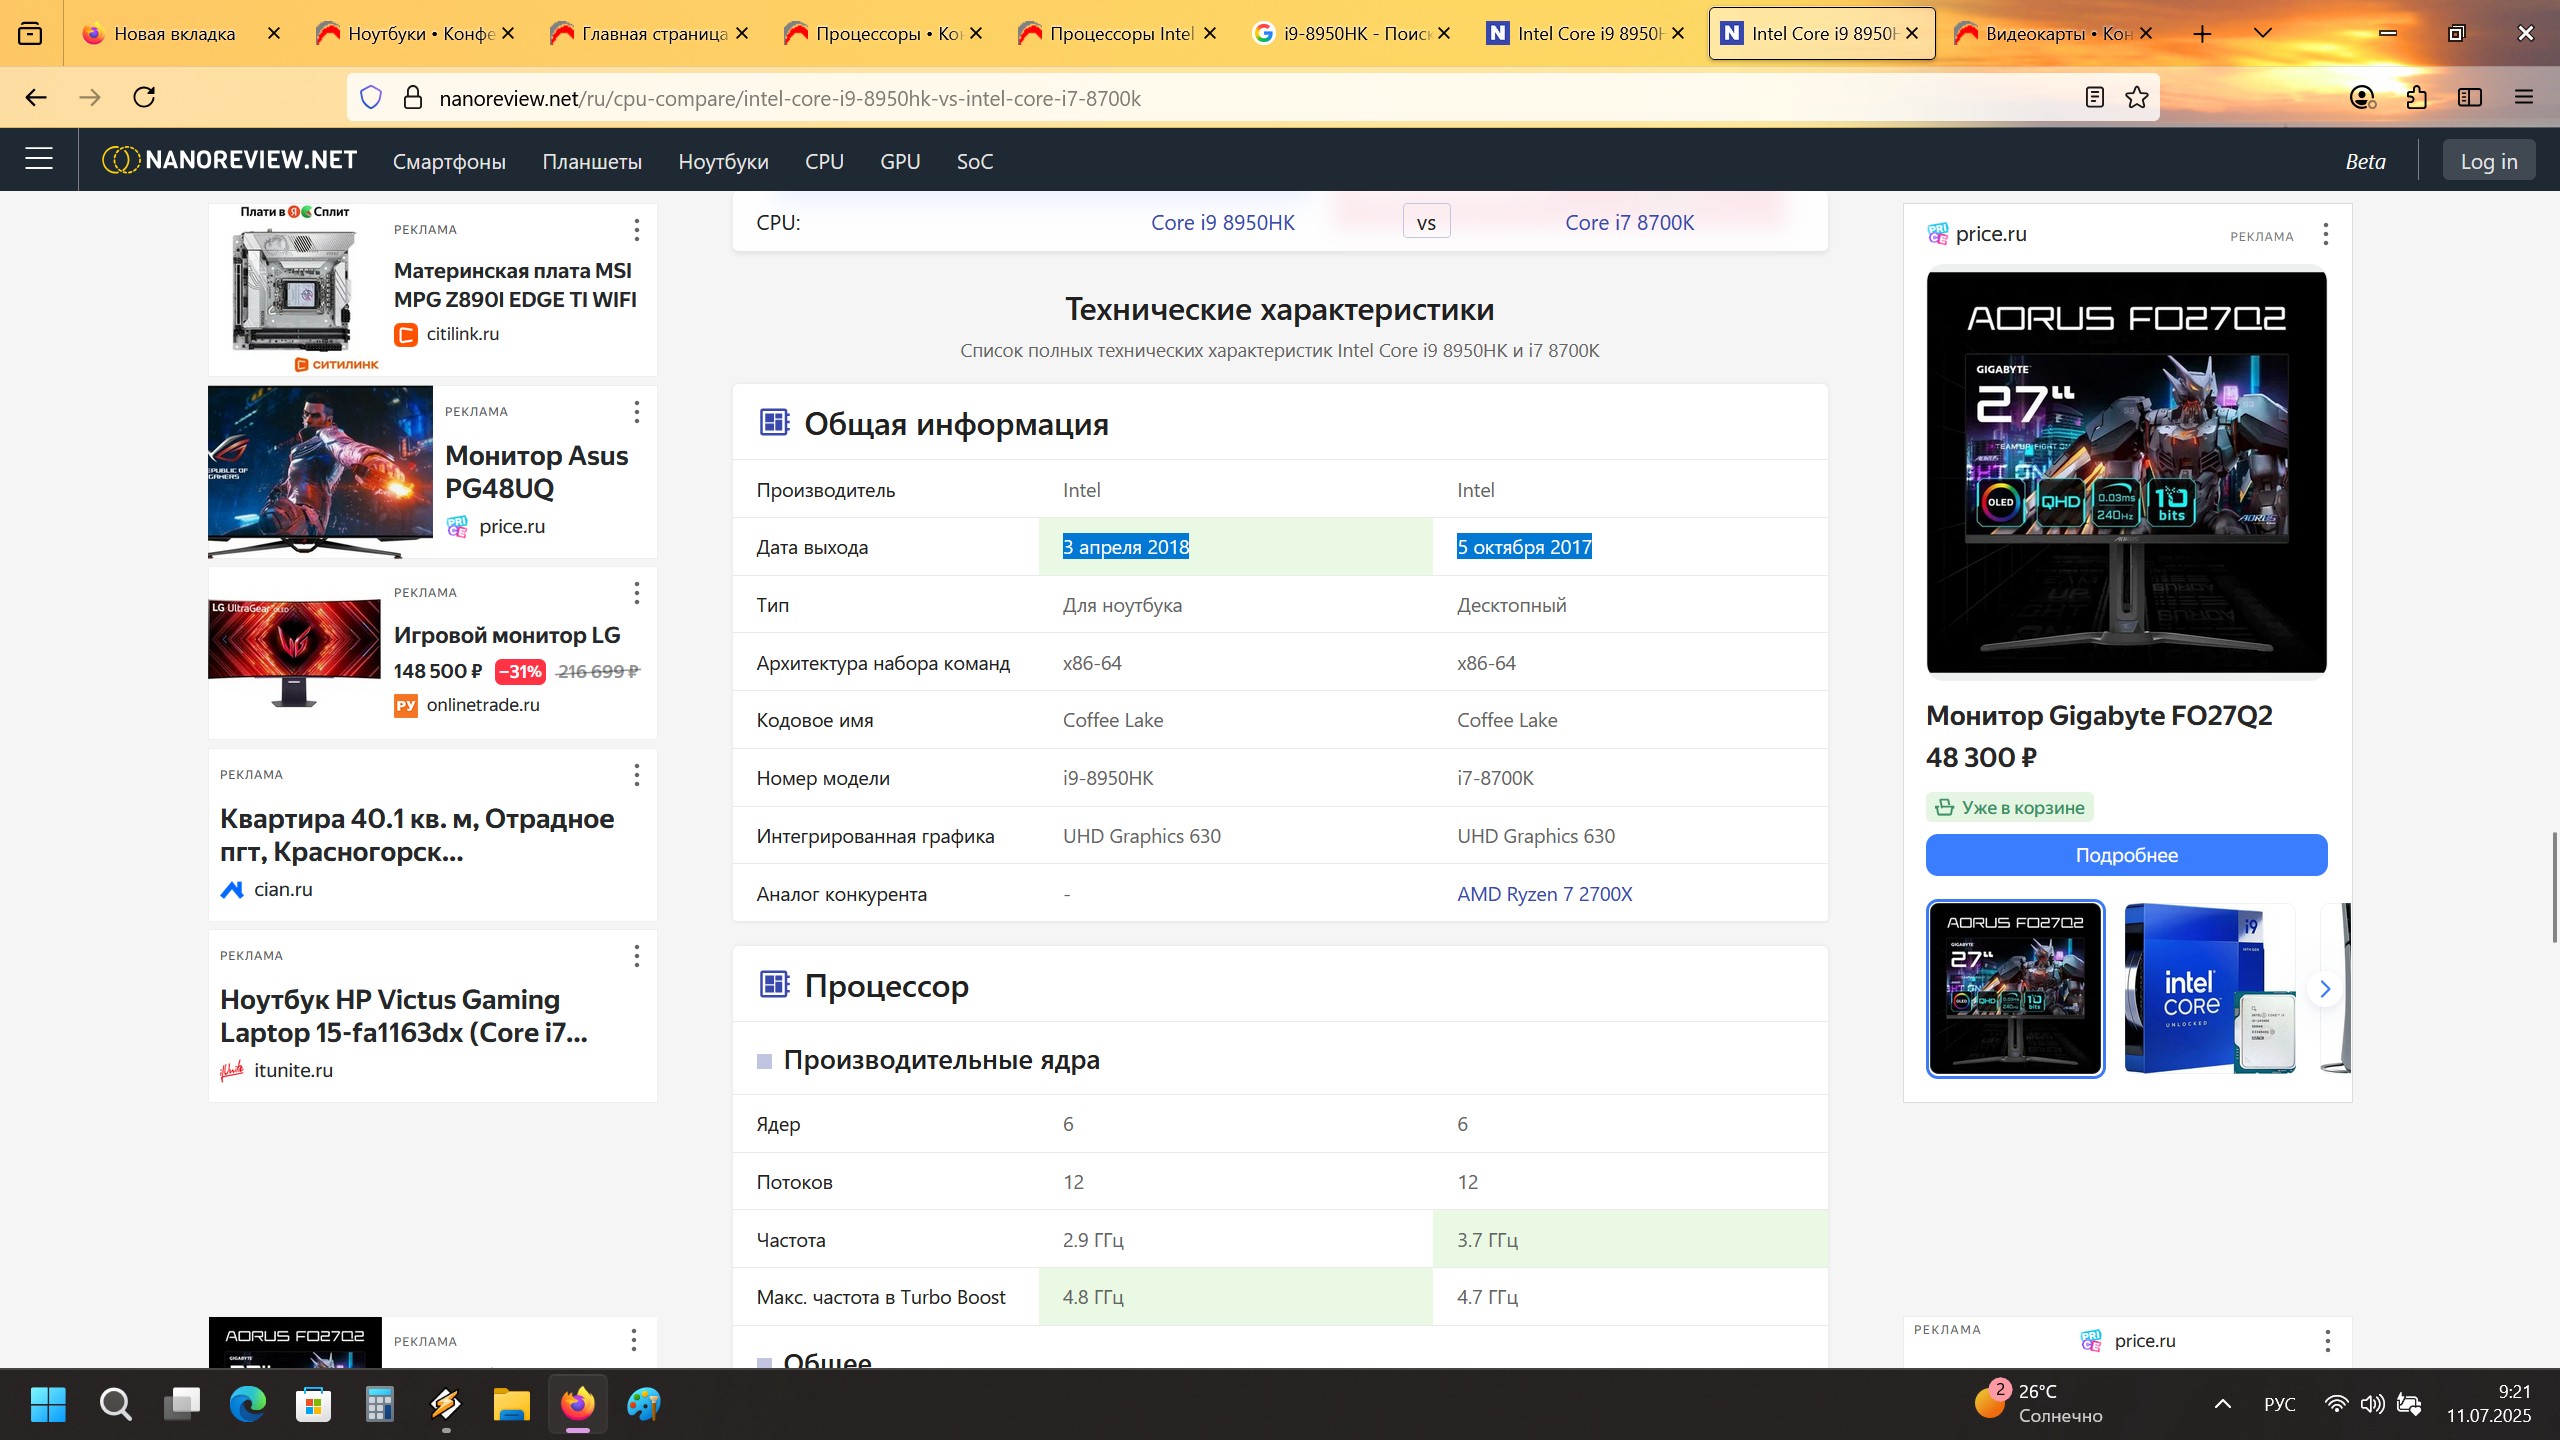
Task: Open tracking protection shield icon
Action: 371,97
